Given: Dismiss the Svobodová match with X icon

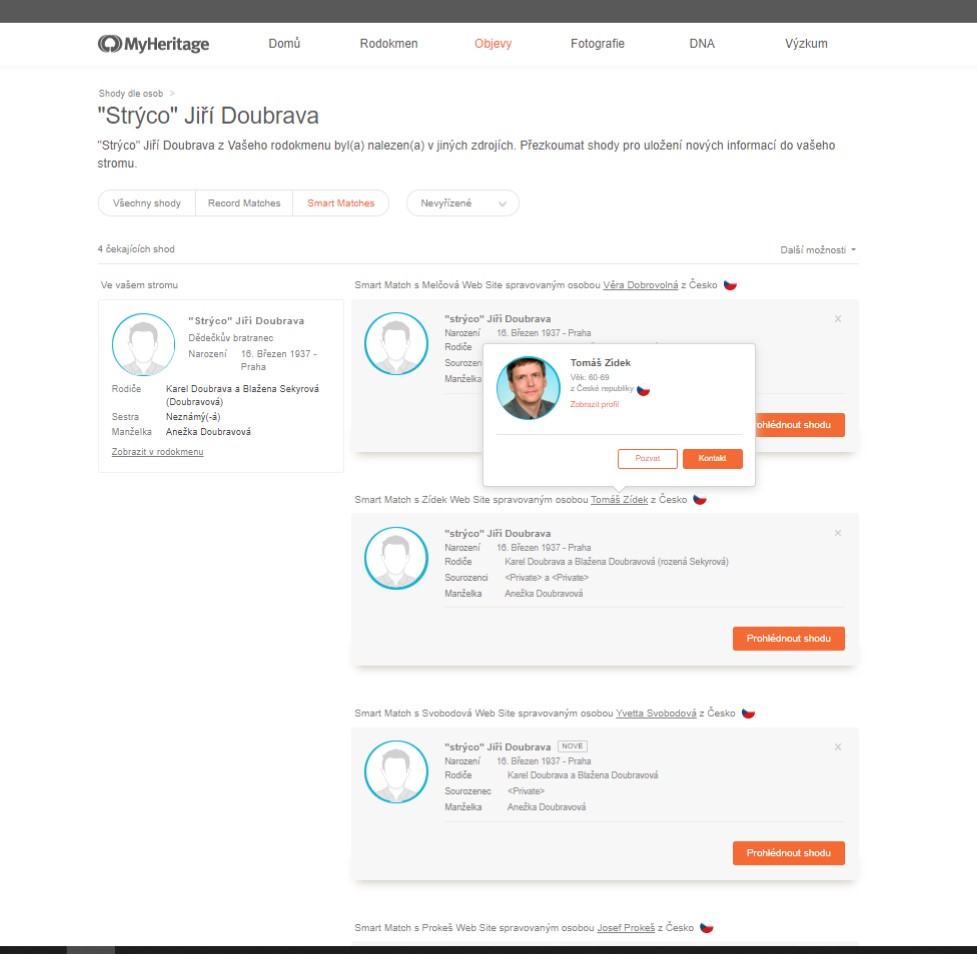Looking at the screenshot, I should [x=837, y=747].
